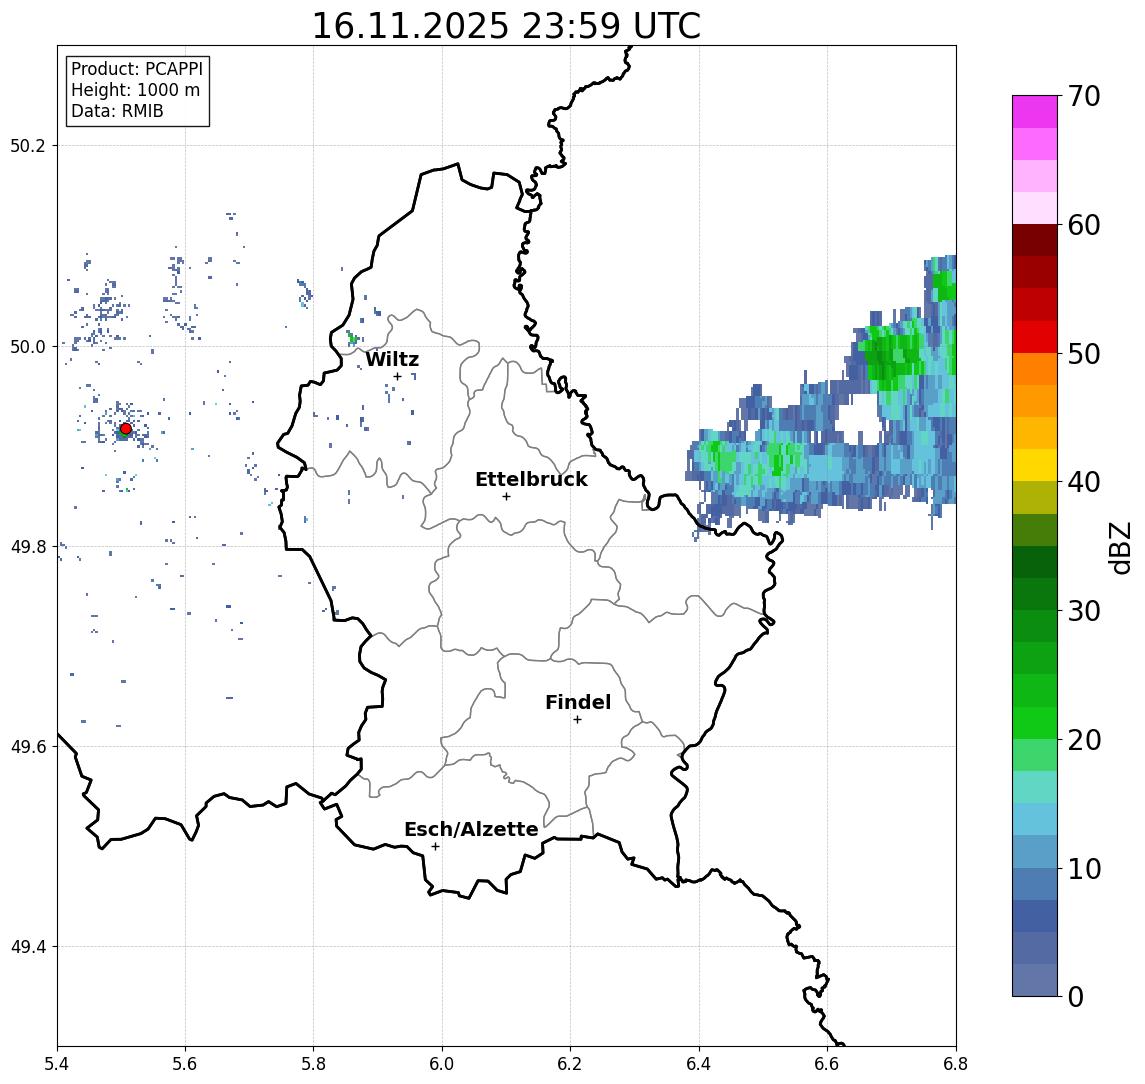
Task: Click the latitude tick label 49.6
Action: (x=28, y=747)
